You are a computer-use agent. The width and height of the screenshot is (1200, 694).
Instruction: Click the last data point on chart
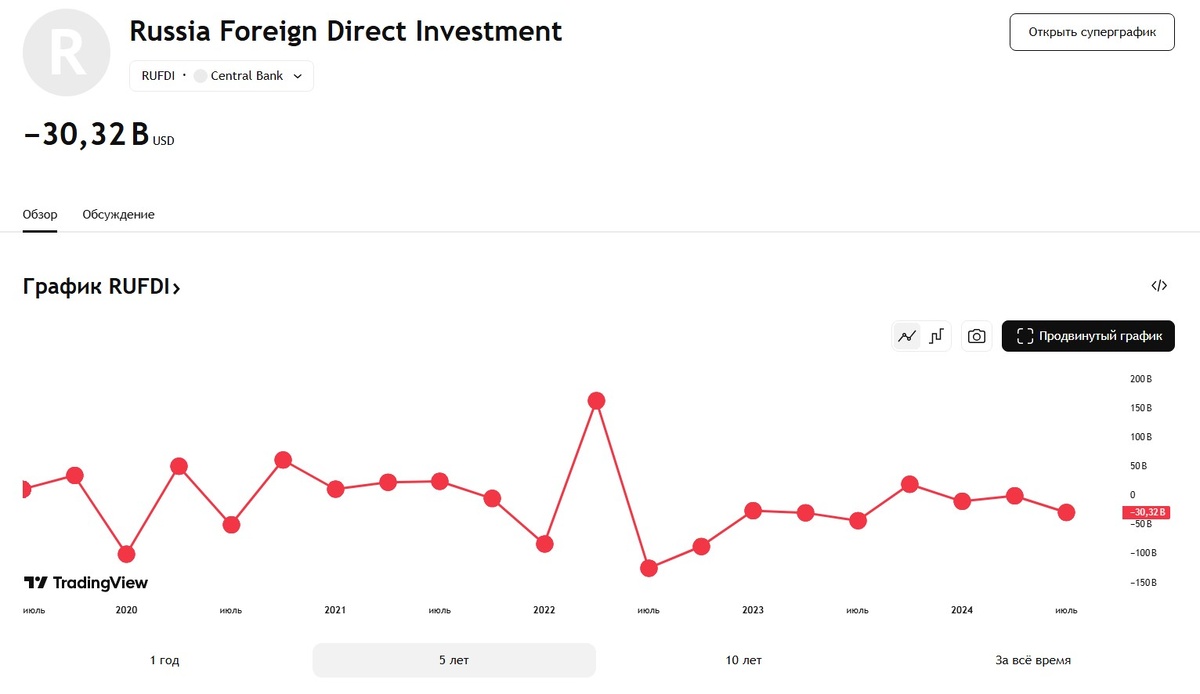[1066, 512]
